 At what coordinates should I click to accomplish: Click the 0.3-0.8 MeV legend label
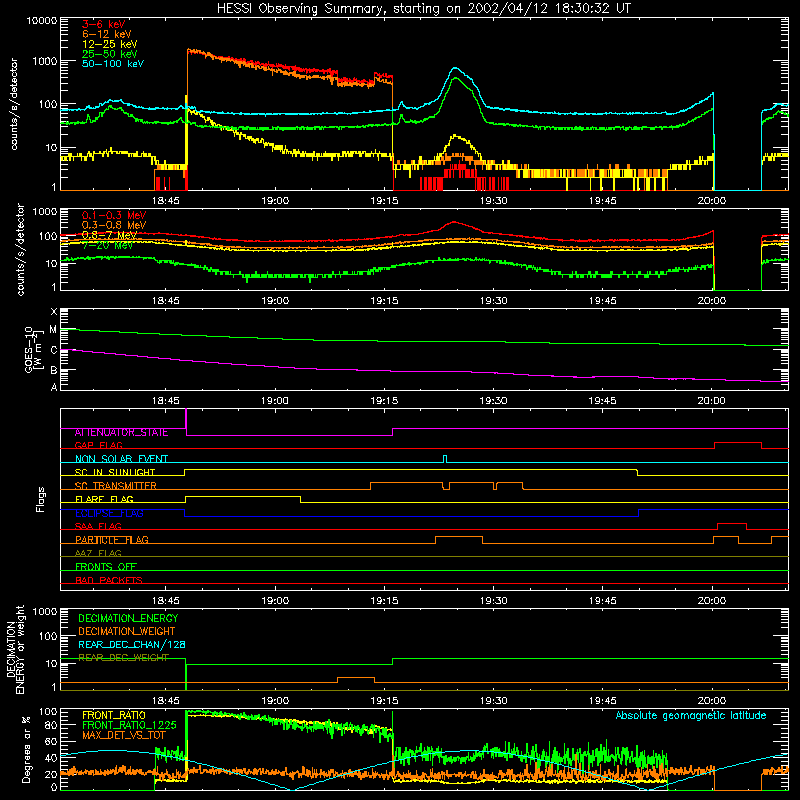114,225
